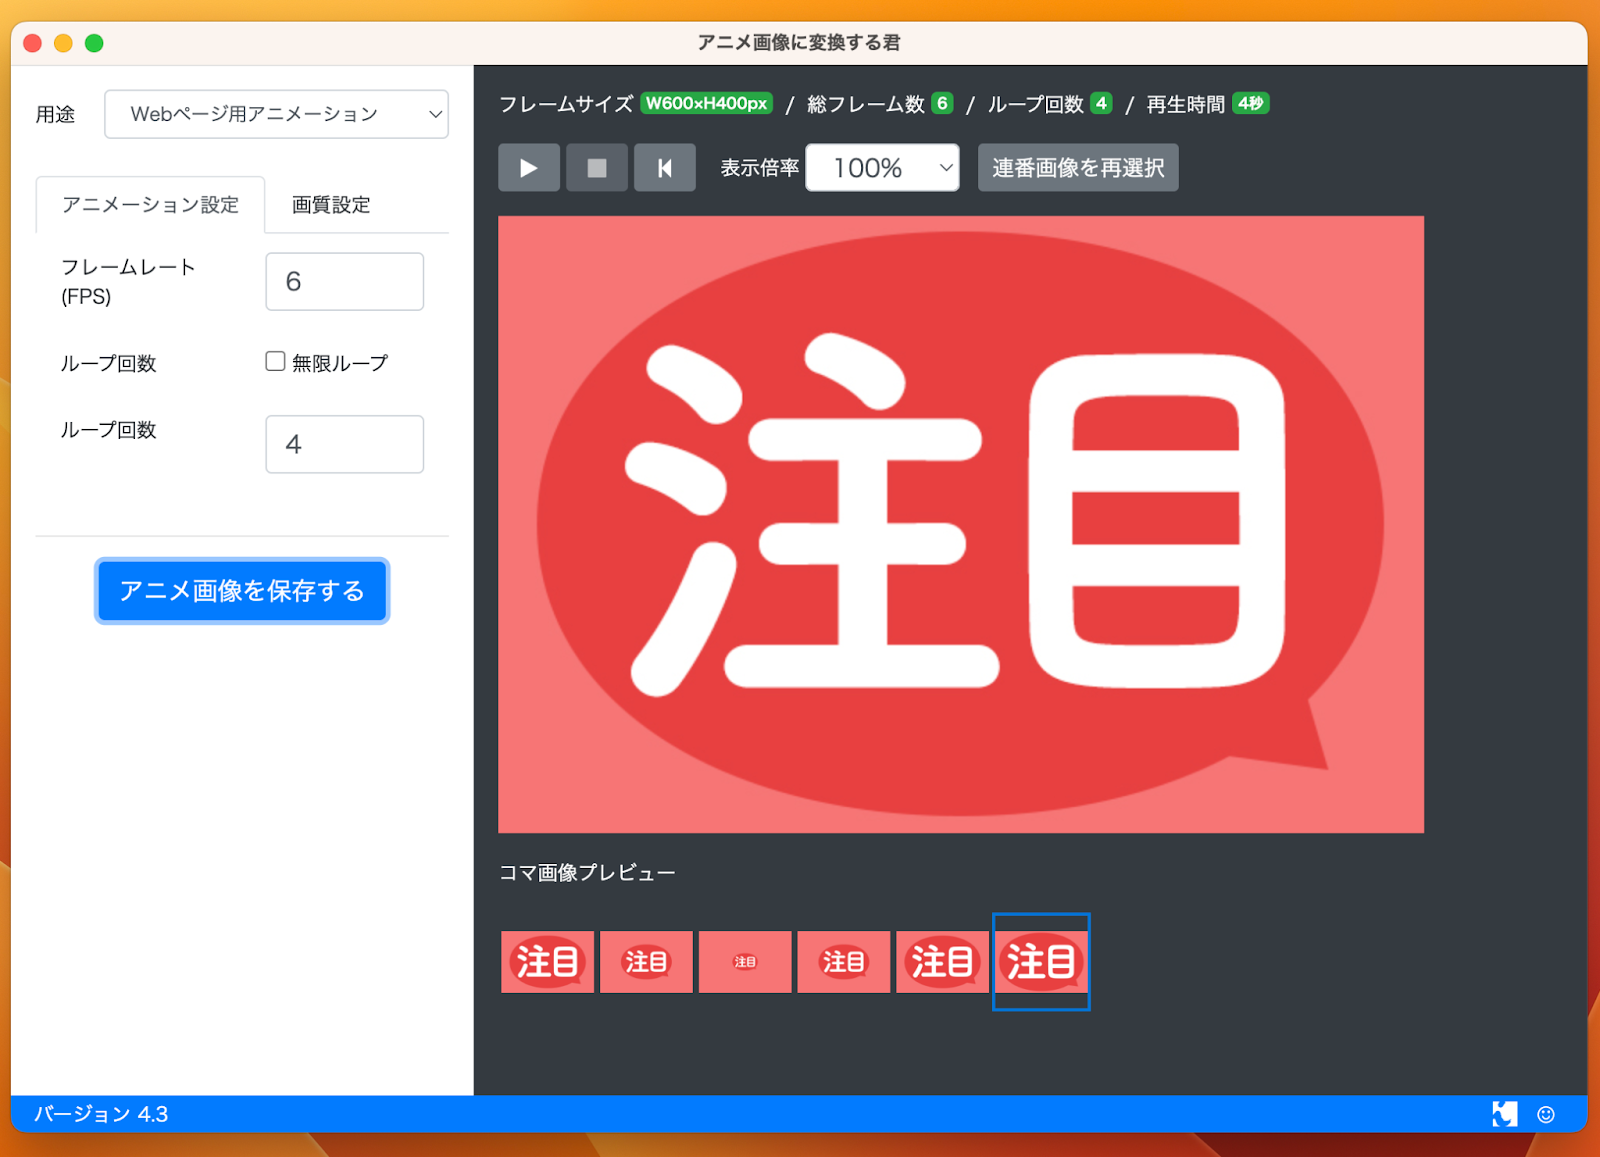Select the highlighted sixth frame thumbnail
The image size is (1600, 1157).
coord(1041,962)
